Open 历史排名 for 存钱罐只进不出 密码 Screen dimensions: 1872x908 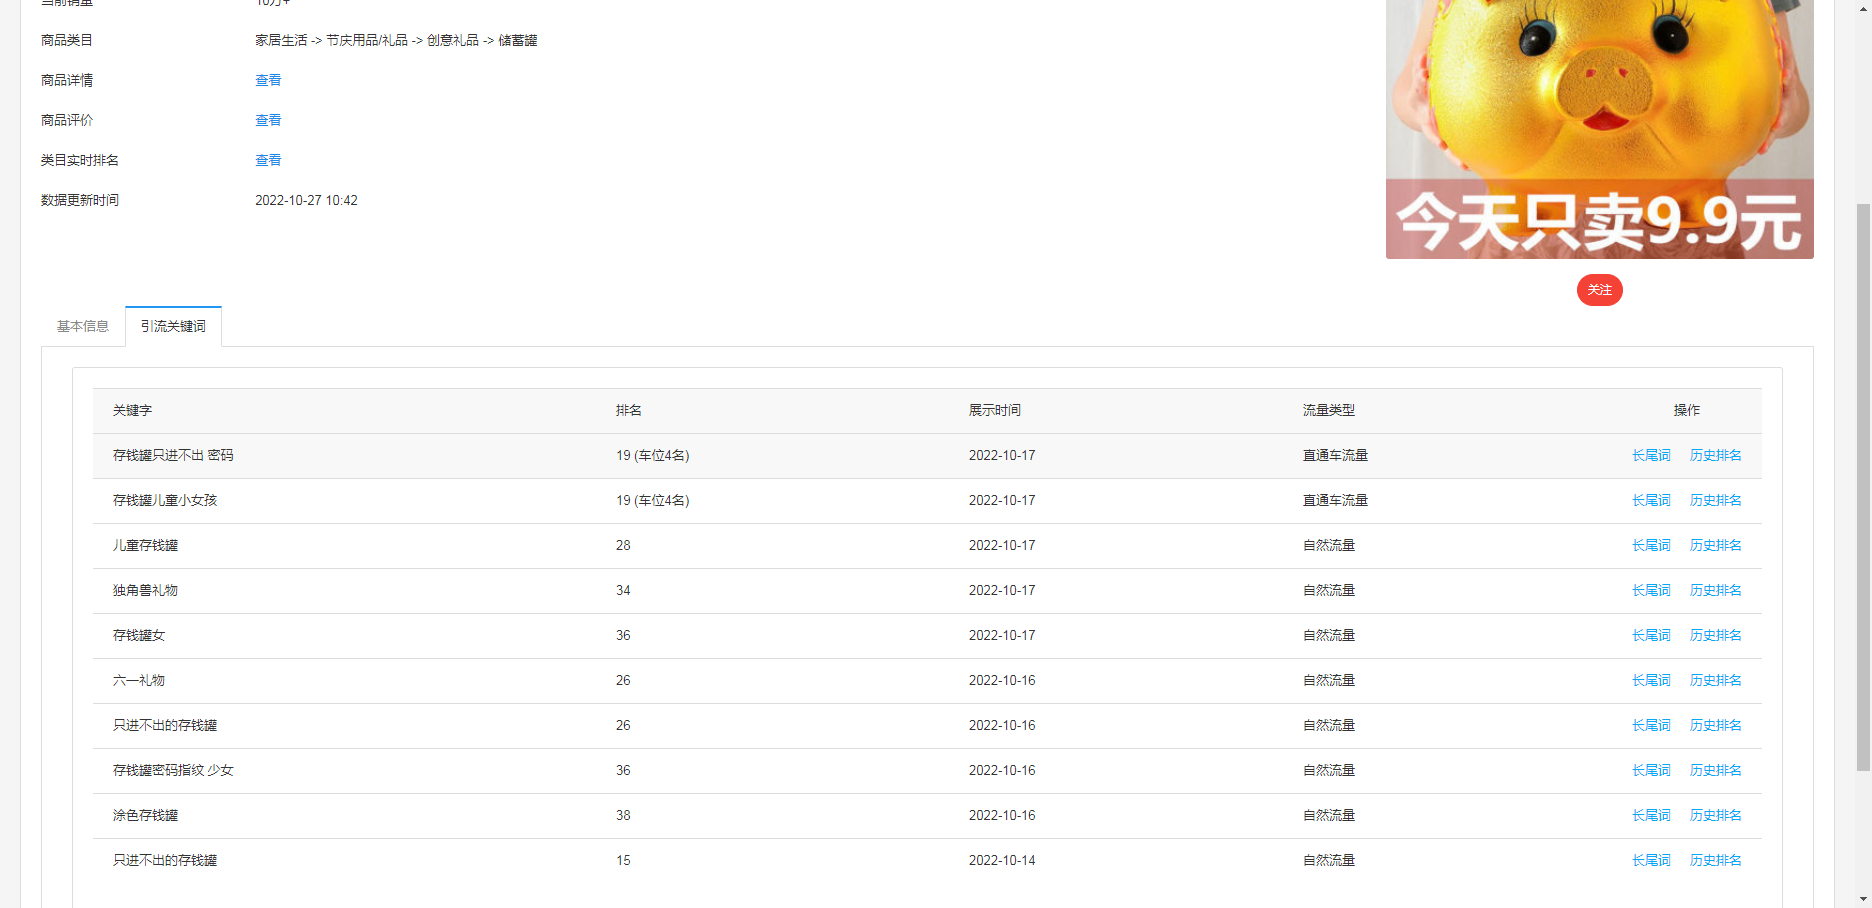(x=1715, y=455)
